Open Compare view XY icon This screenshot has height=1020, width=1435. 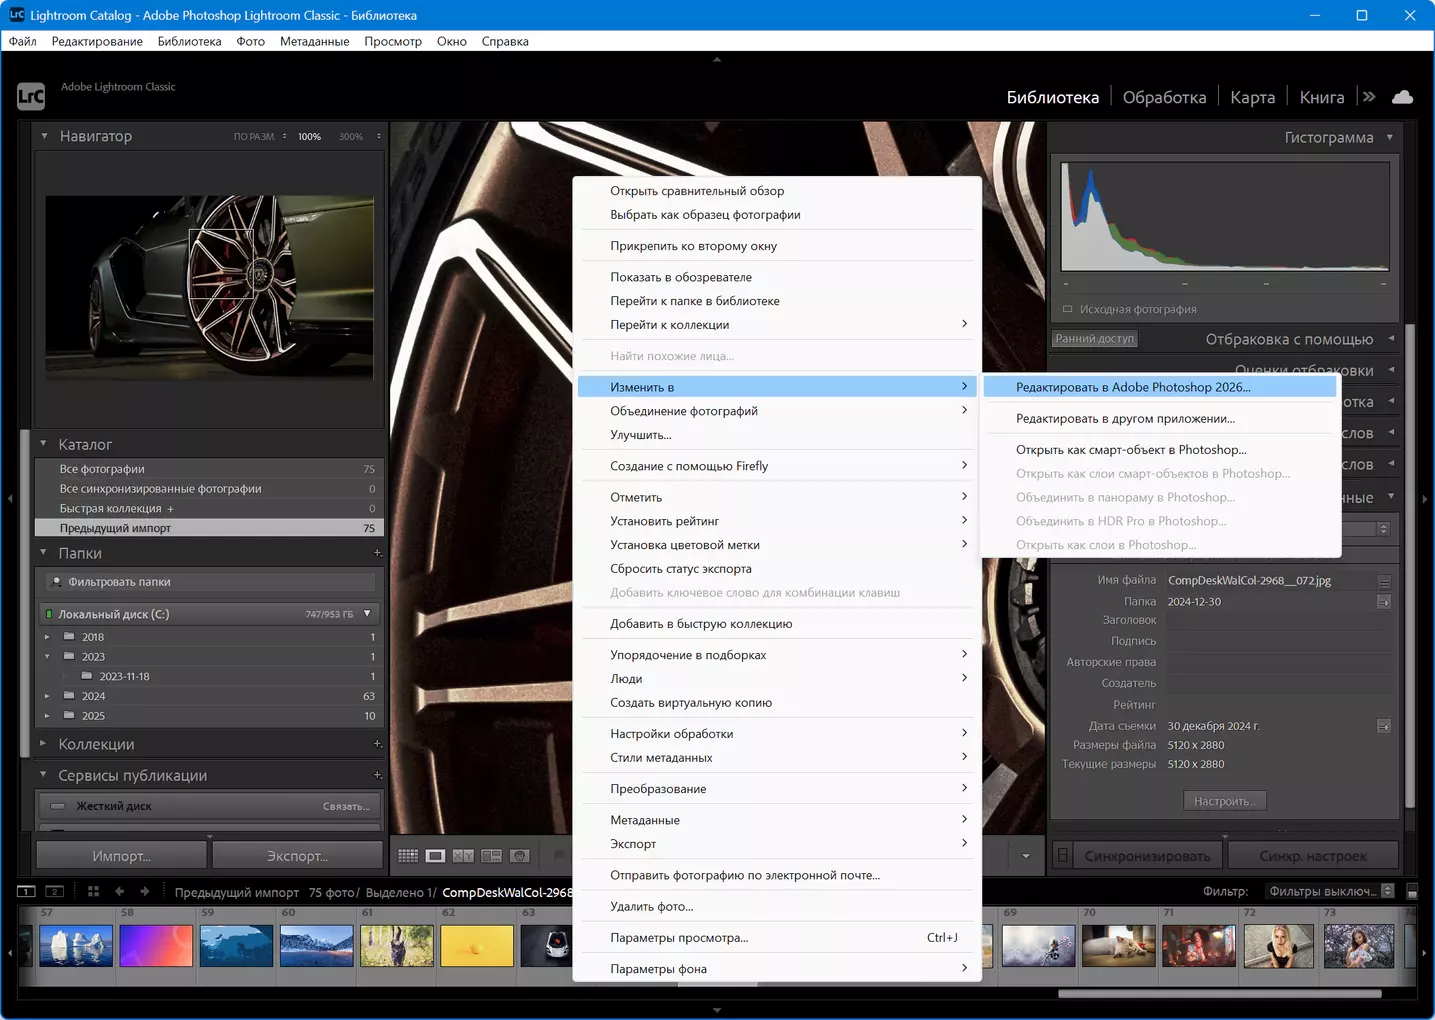point(463,856)
